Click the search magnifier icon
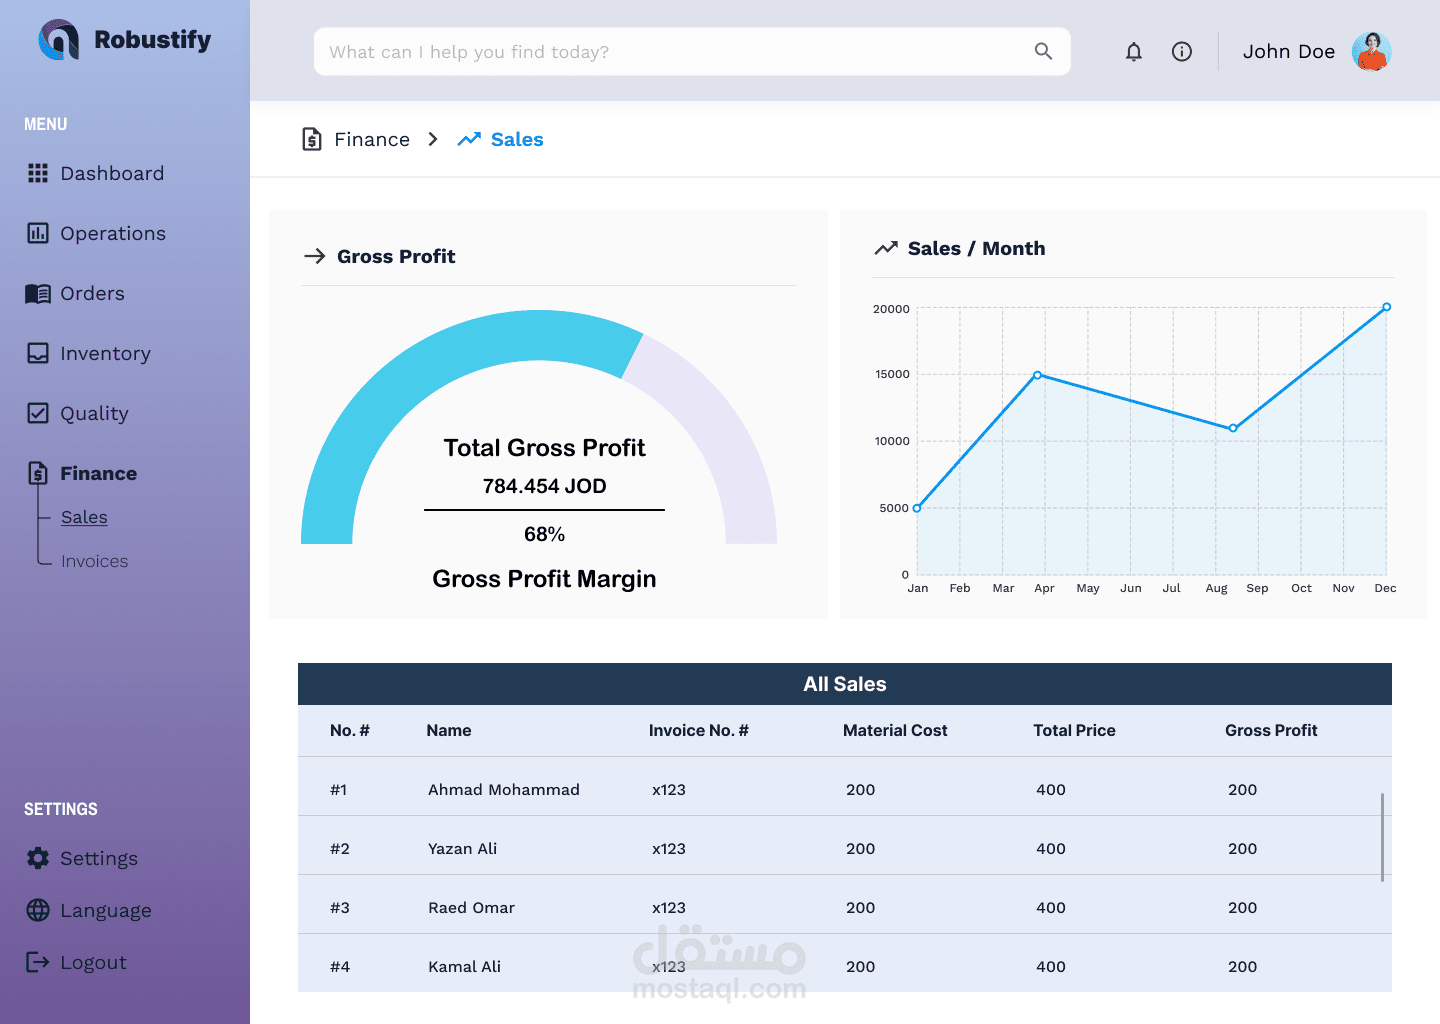This screenshot has width=1440, height=1024. [1043, 51]
